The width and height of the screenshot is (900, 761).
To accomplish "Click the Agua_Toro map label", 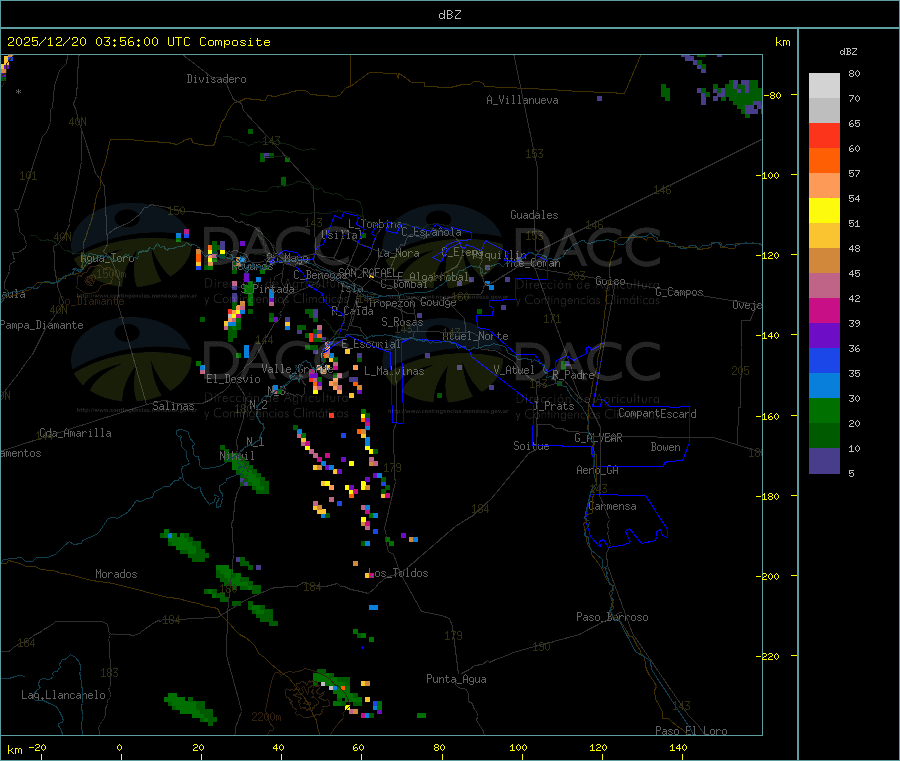I will (x=107, y=258).
